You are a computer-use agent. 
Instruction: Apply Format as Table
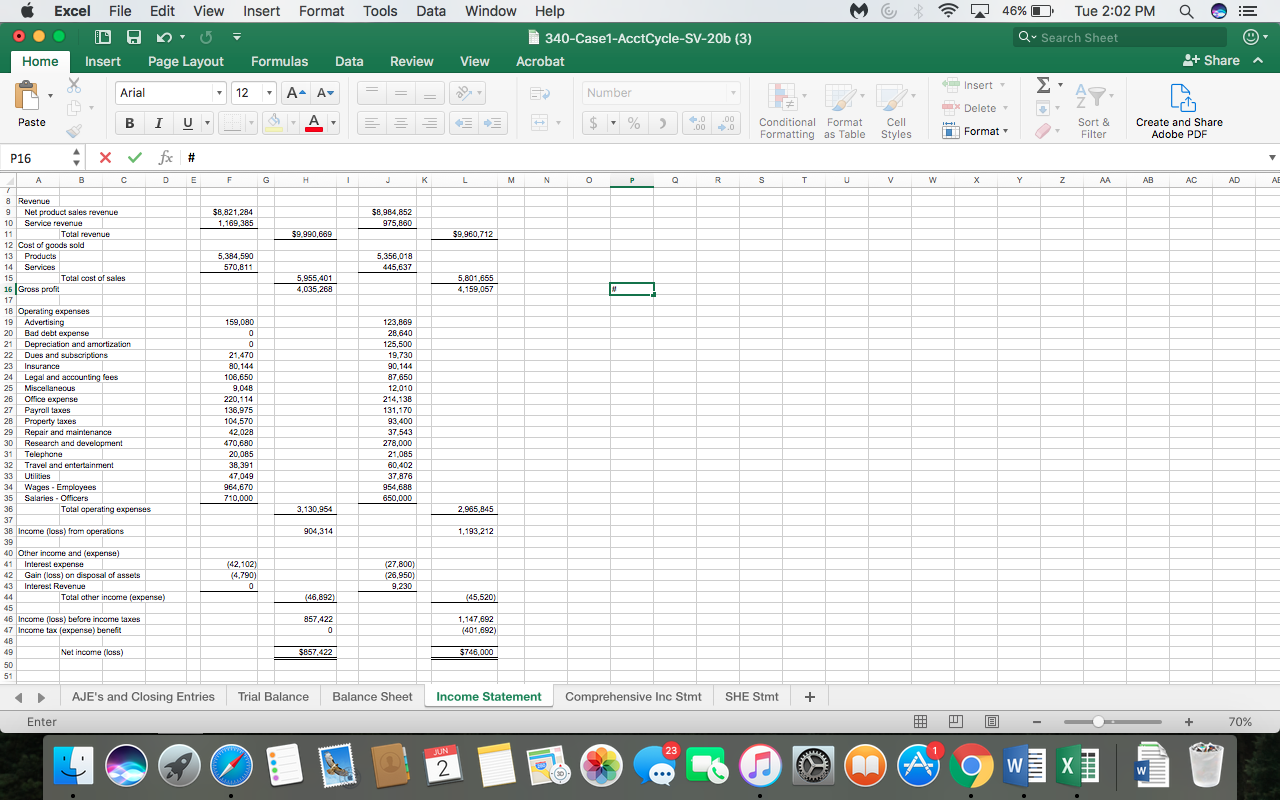(x=844, y=110)
